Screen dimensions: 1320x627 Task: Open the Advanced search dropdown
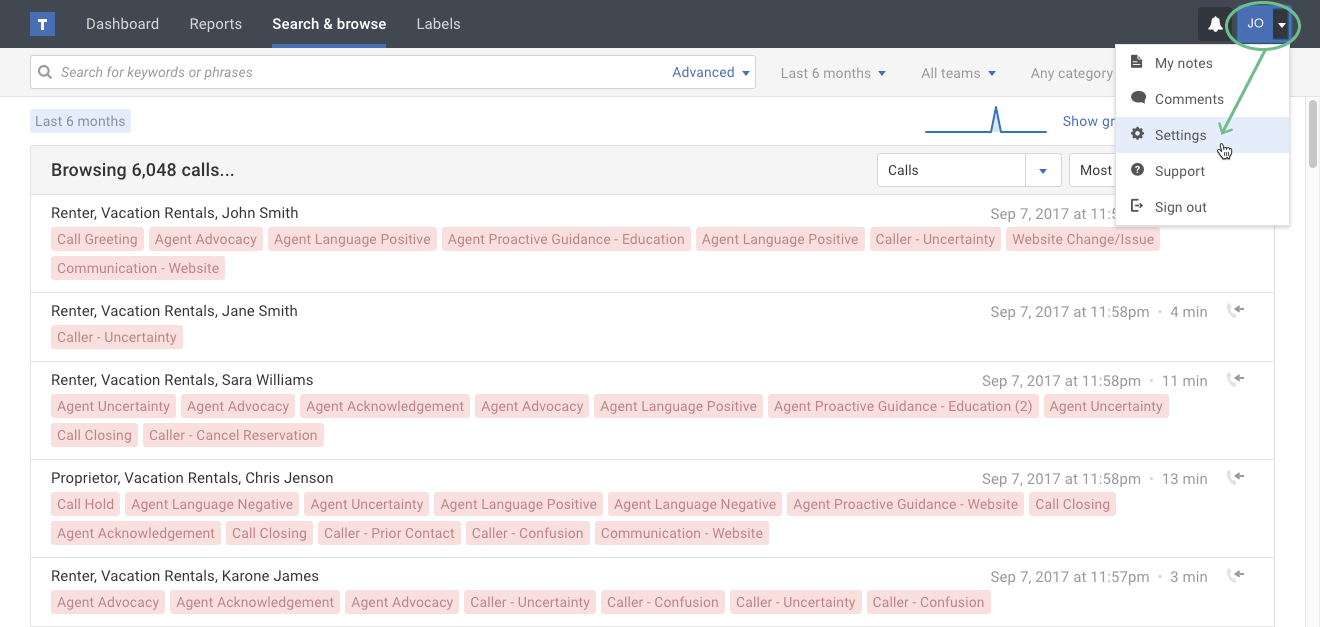pyautogui.click(x=710, y=72)
